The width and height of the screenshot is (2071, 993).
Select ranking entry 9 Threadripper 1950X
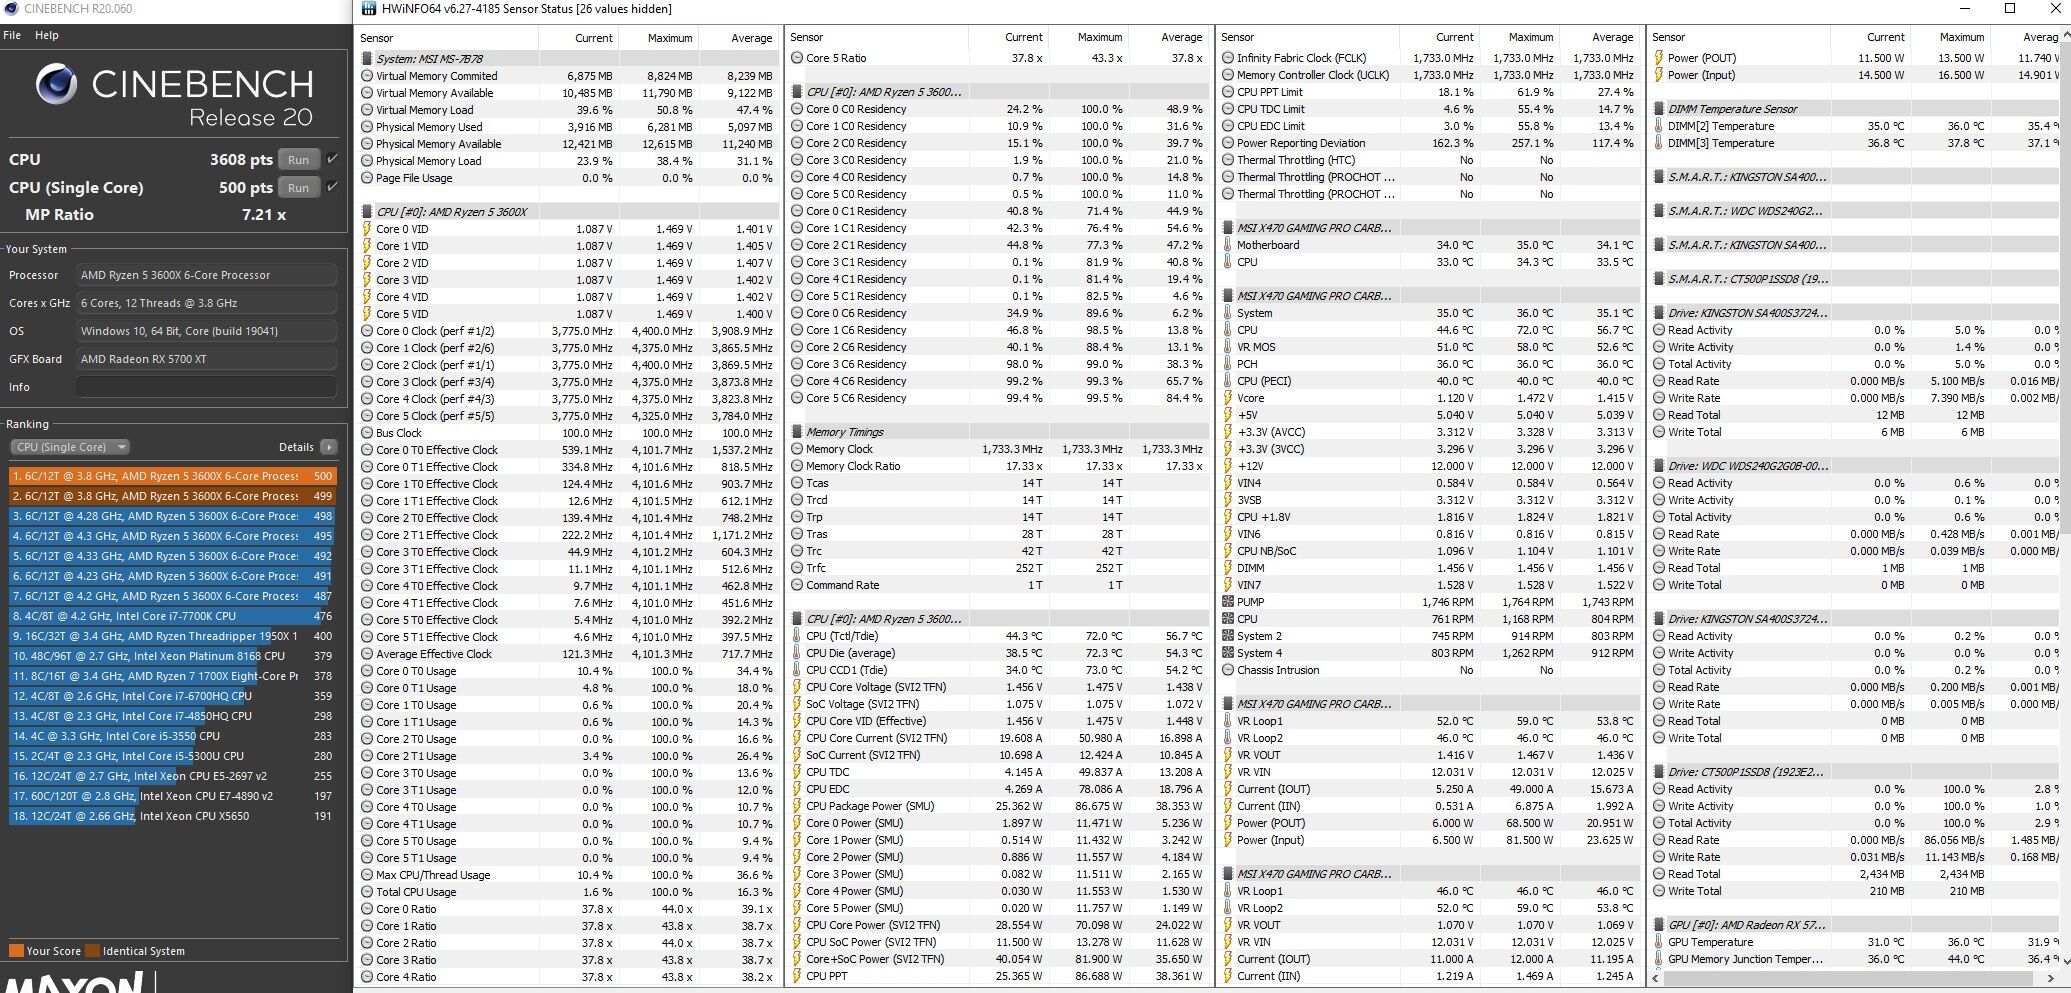(173, 636)
